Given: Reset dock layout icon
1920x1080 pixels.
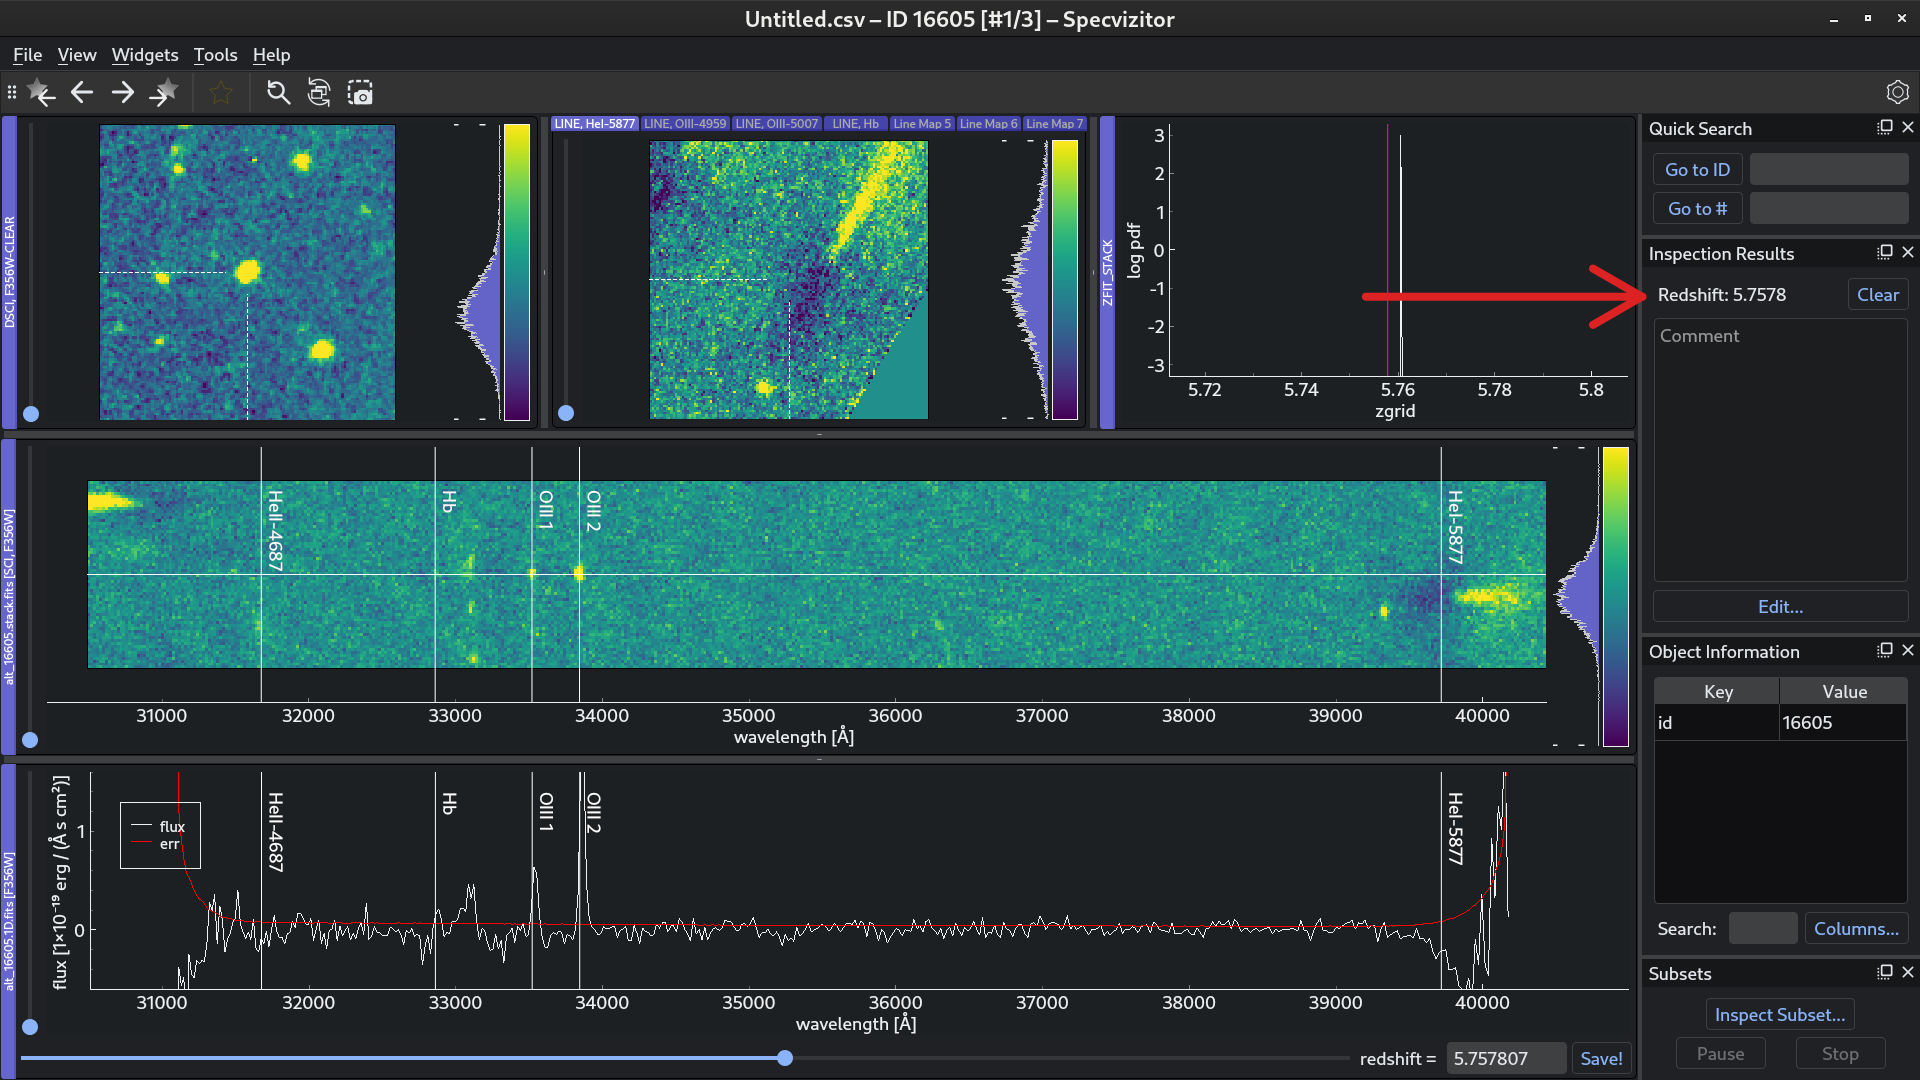Looking at the screenshot, I should [x=319, y=93].
